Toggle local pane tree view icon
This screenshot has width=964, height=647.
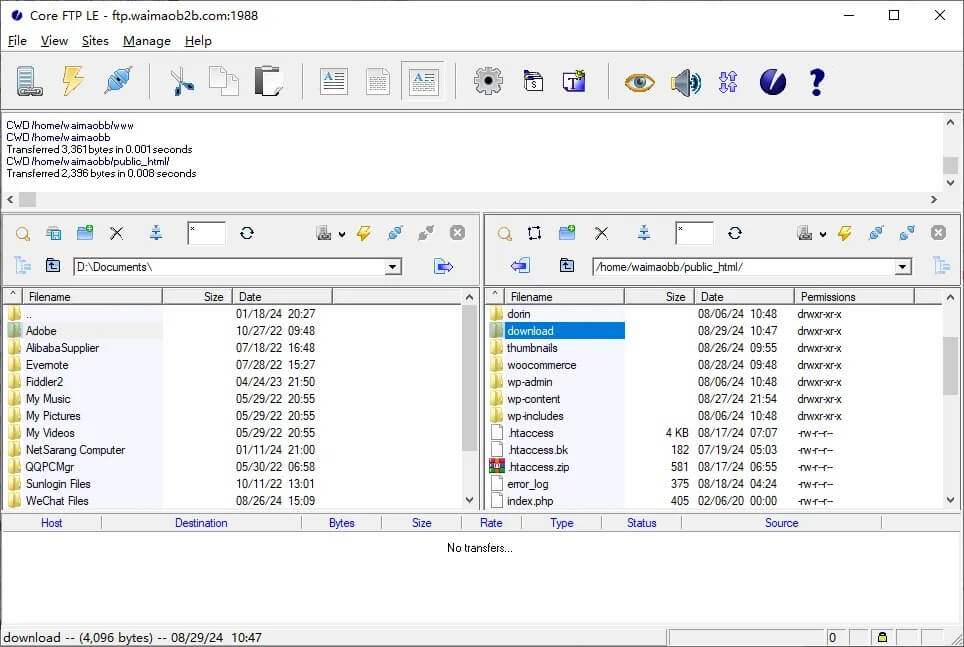23,266
